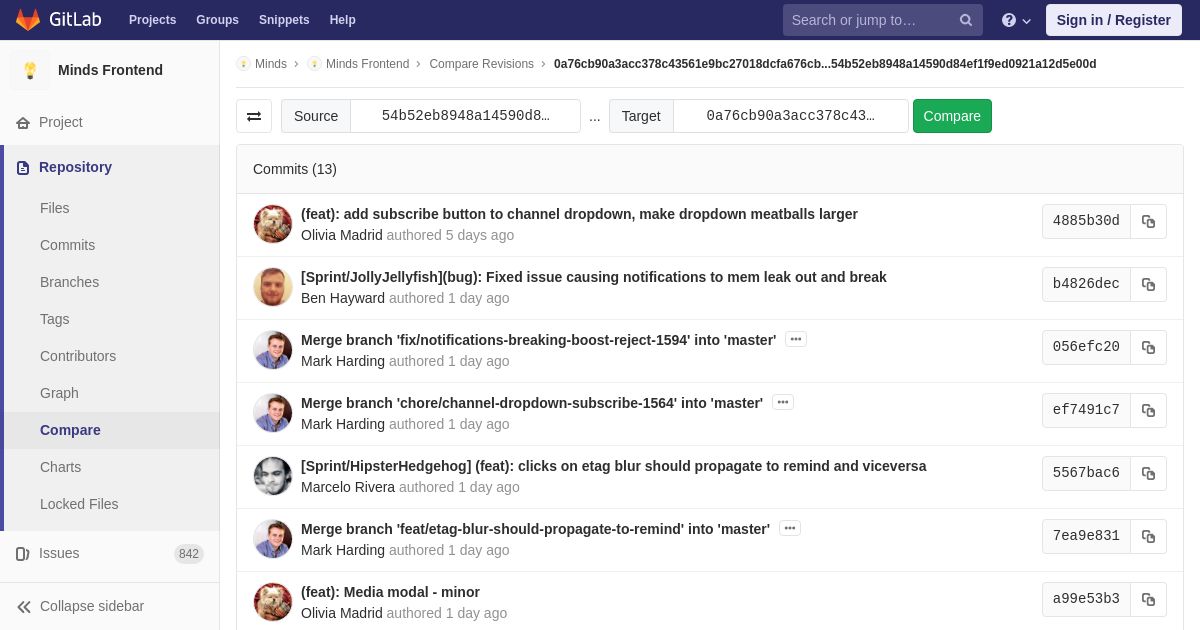Click author name Marcelo Rivera

pos(348,487)
